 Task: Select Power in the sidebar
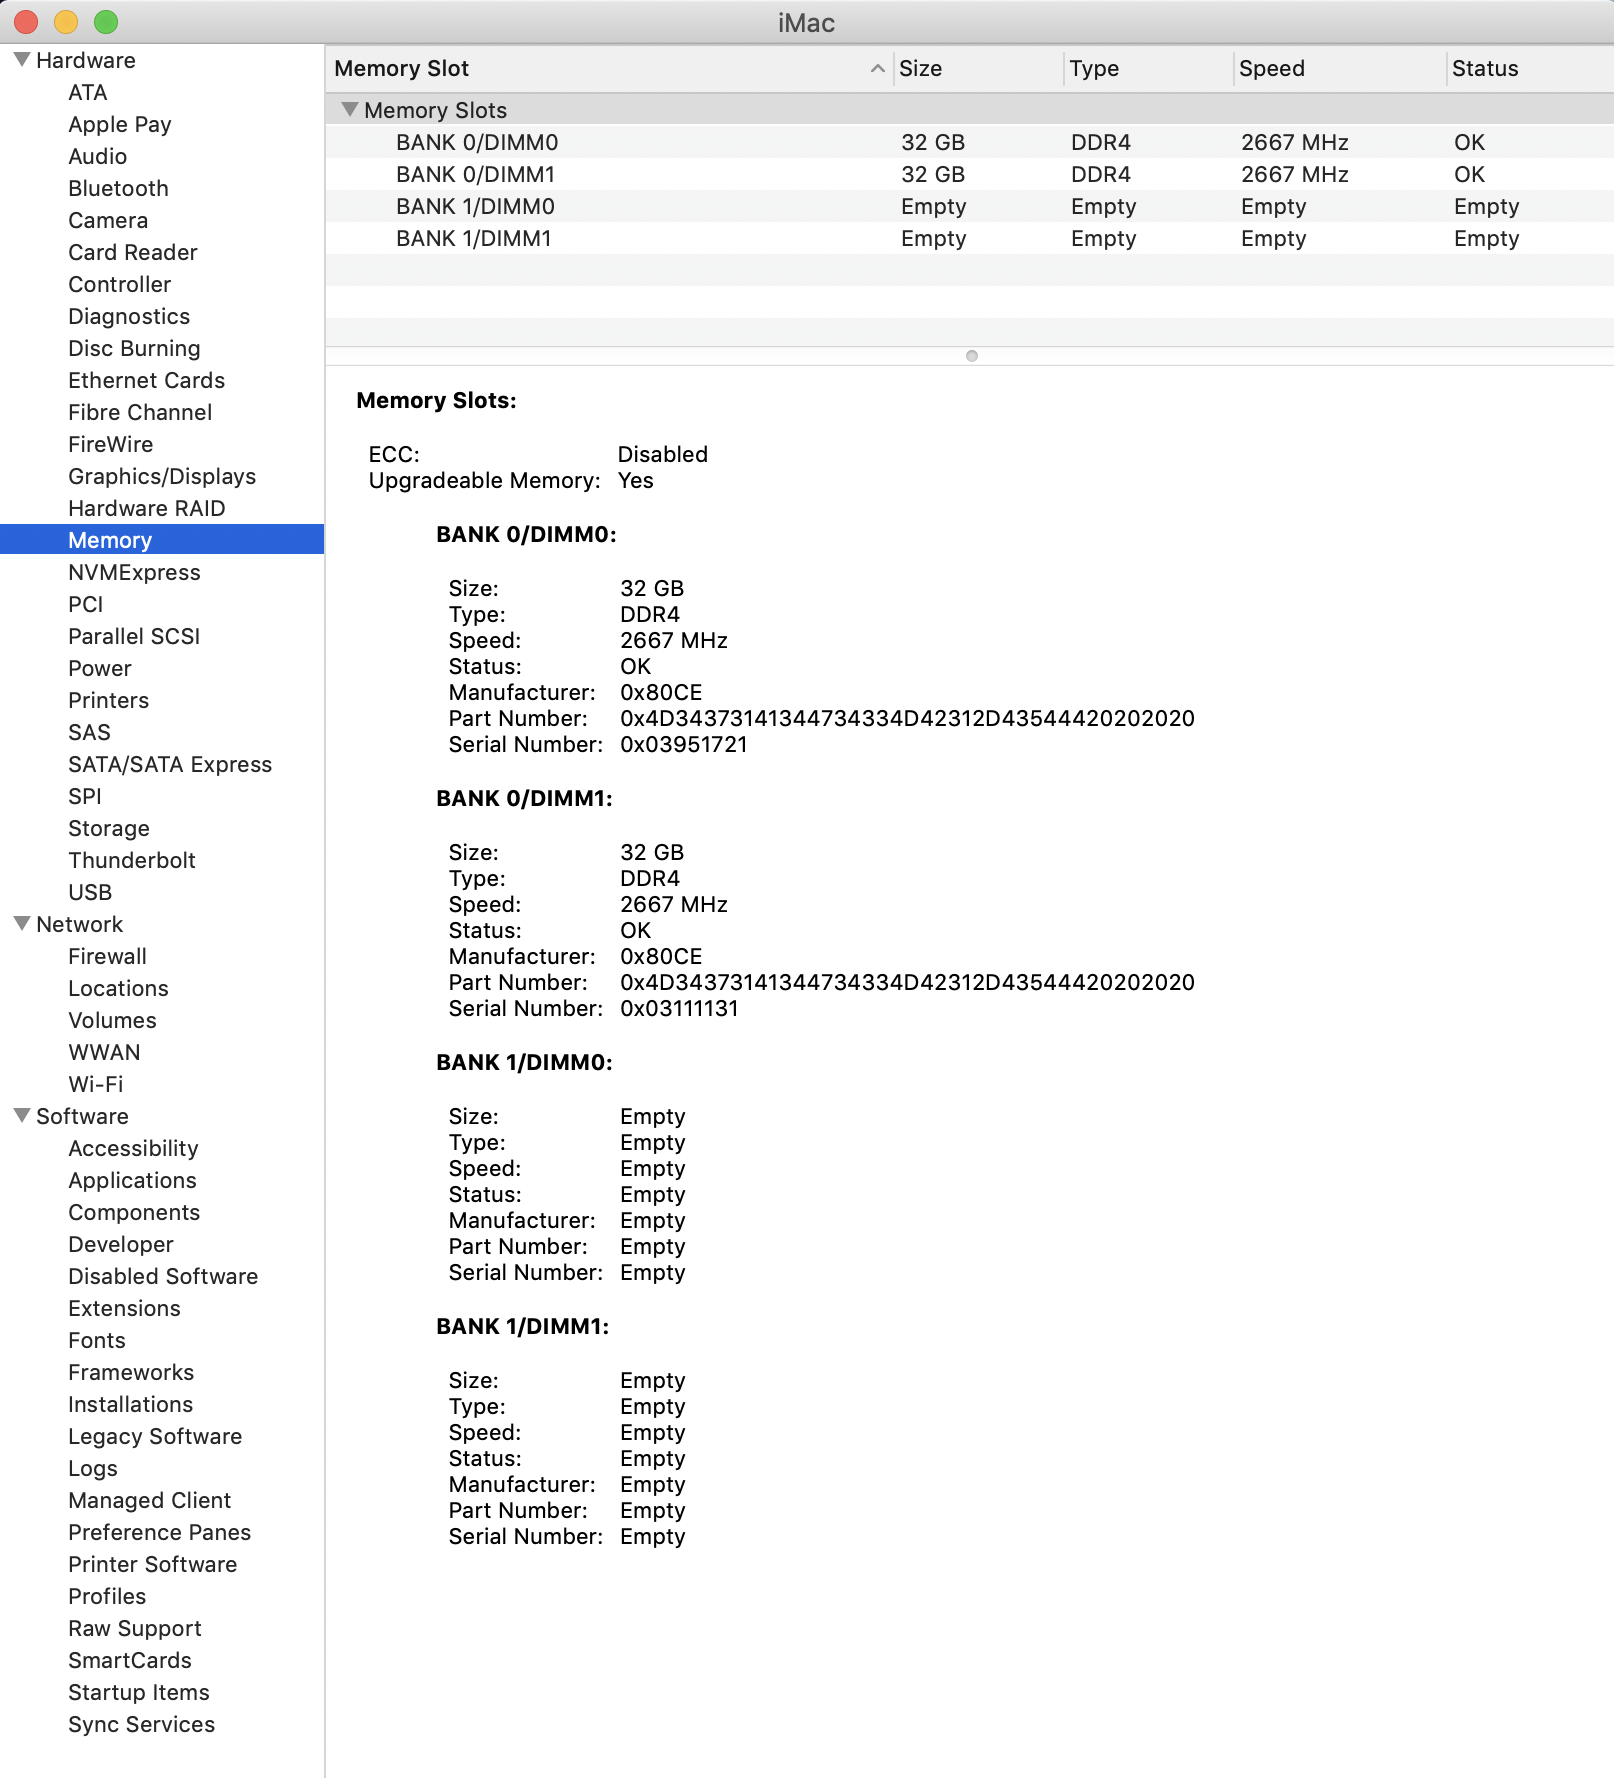pyautogui.click(x=100, y=668)
